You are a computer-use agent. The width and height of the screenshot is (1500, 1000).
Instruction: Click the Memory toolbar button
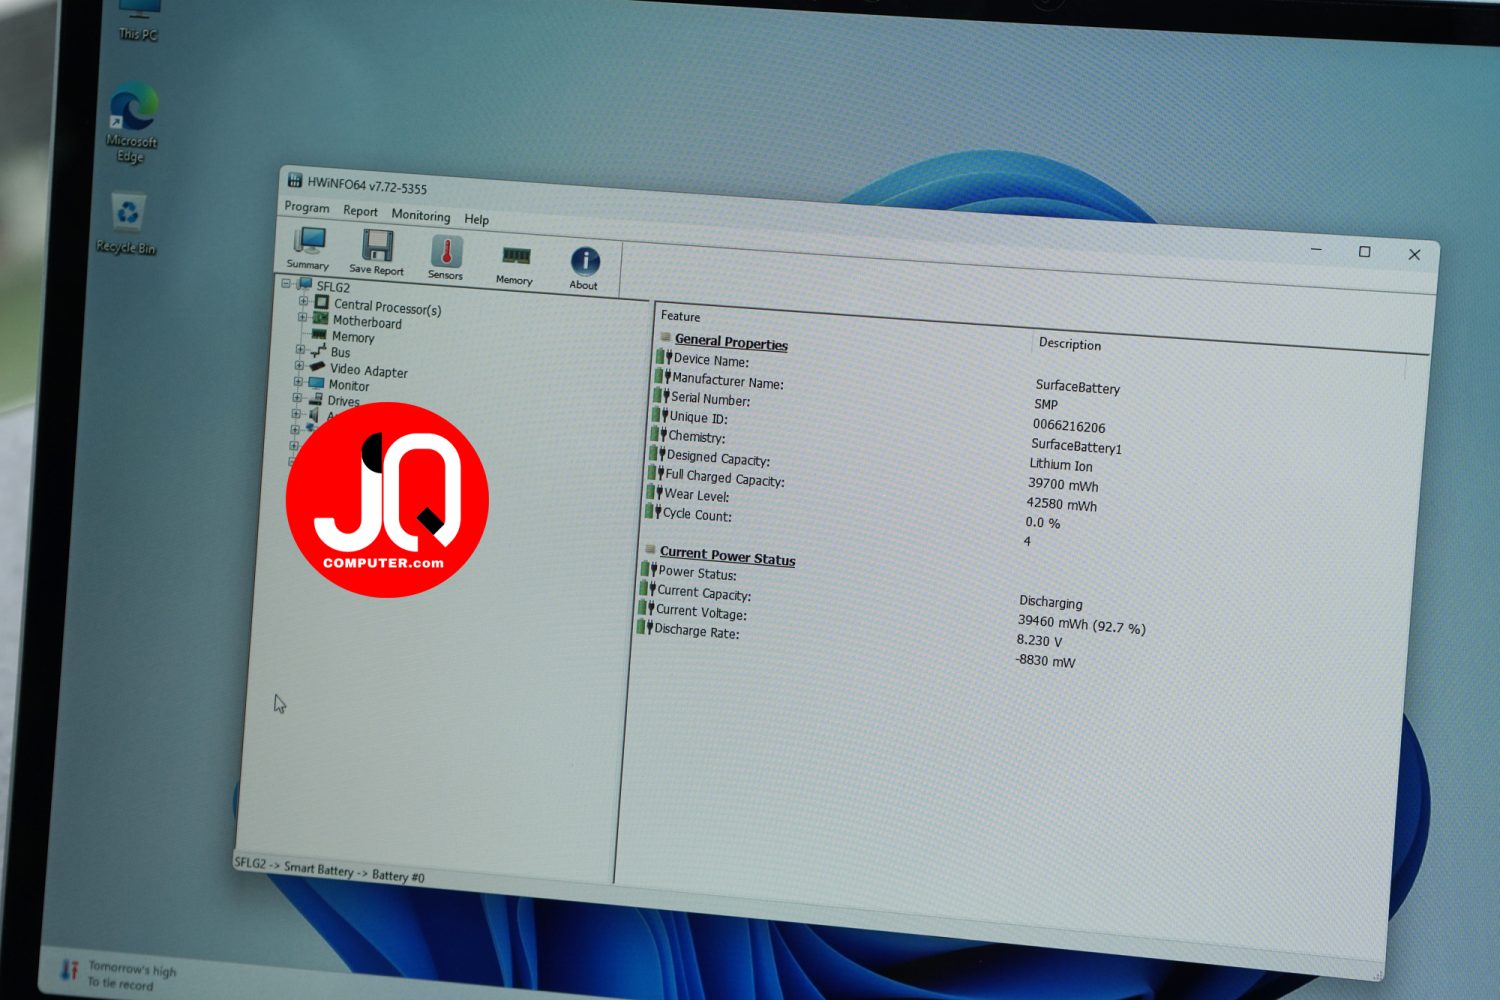click(515, 264)
